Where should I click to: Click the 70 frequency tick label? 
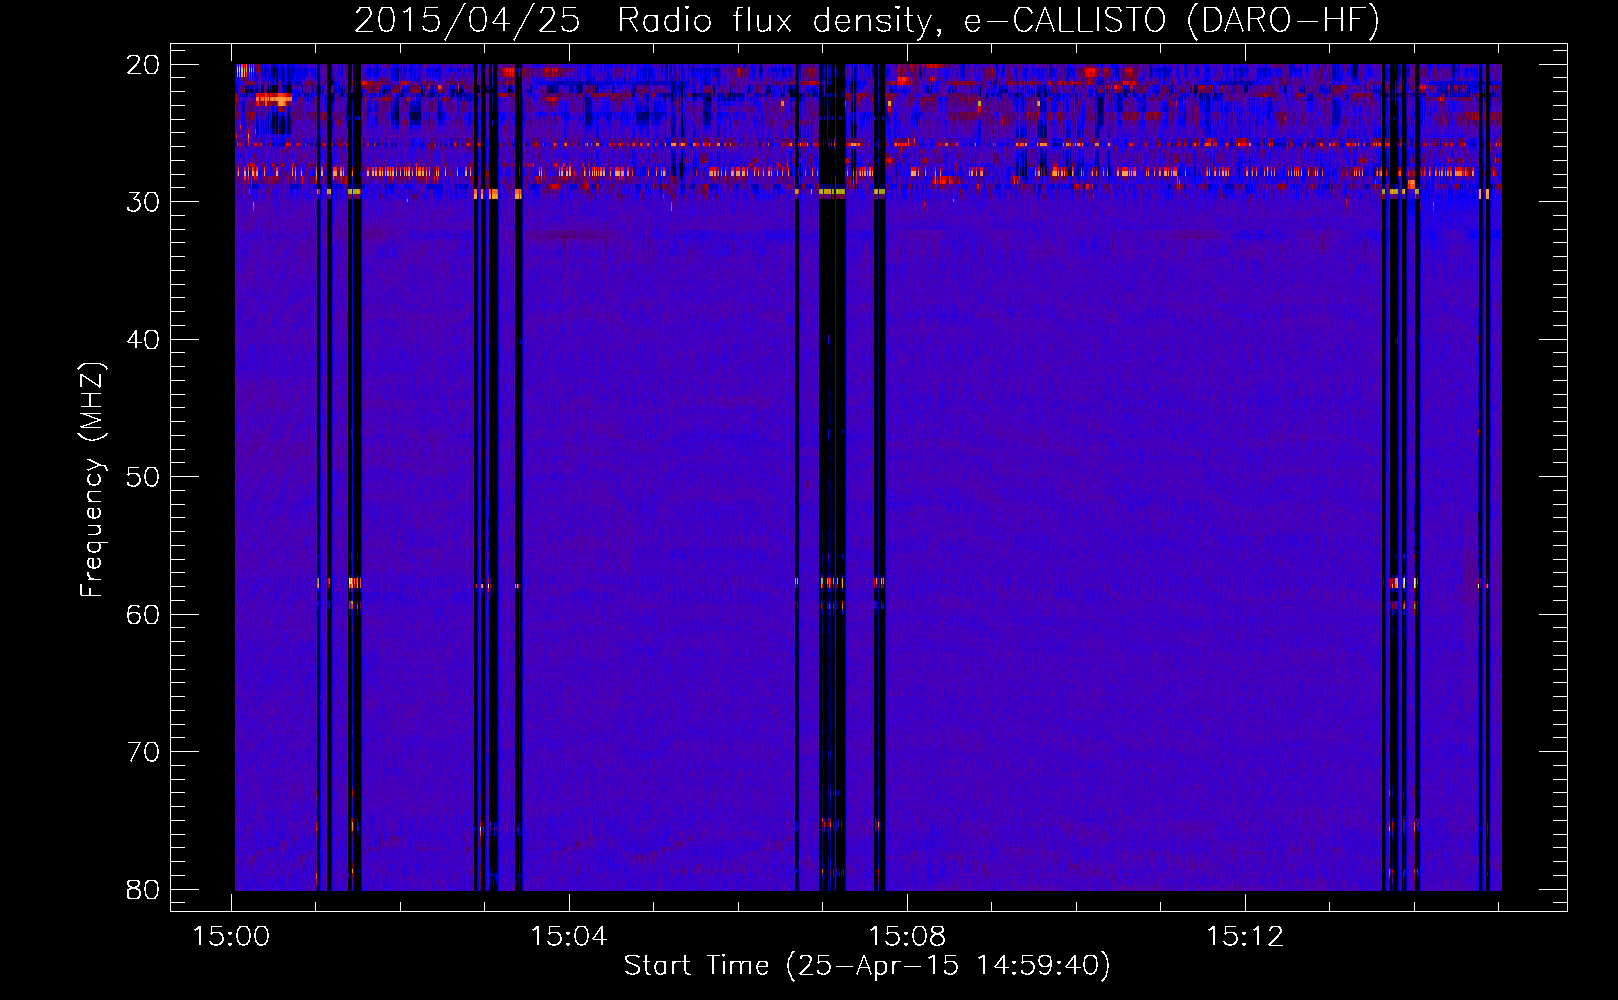tap(143, 752)
